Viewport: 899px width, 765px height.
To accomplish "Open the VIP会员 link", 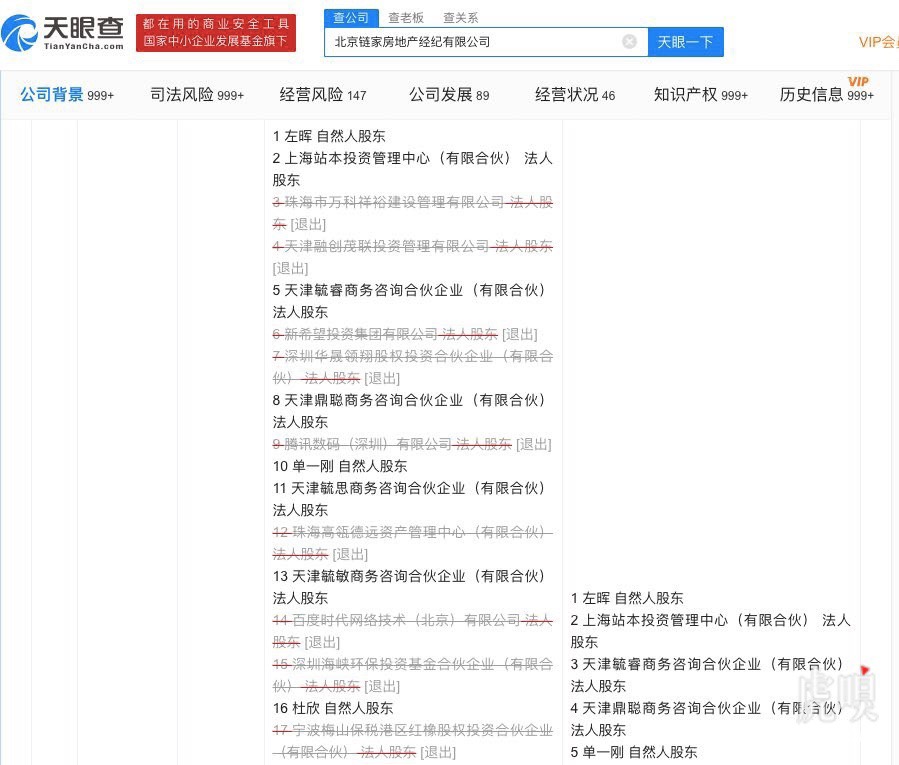I will [878, 42].
